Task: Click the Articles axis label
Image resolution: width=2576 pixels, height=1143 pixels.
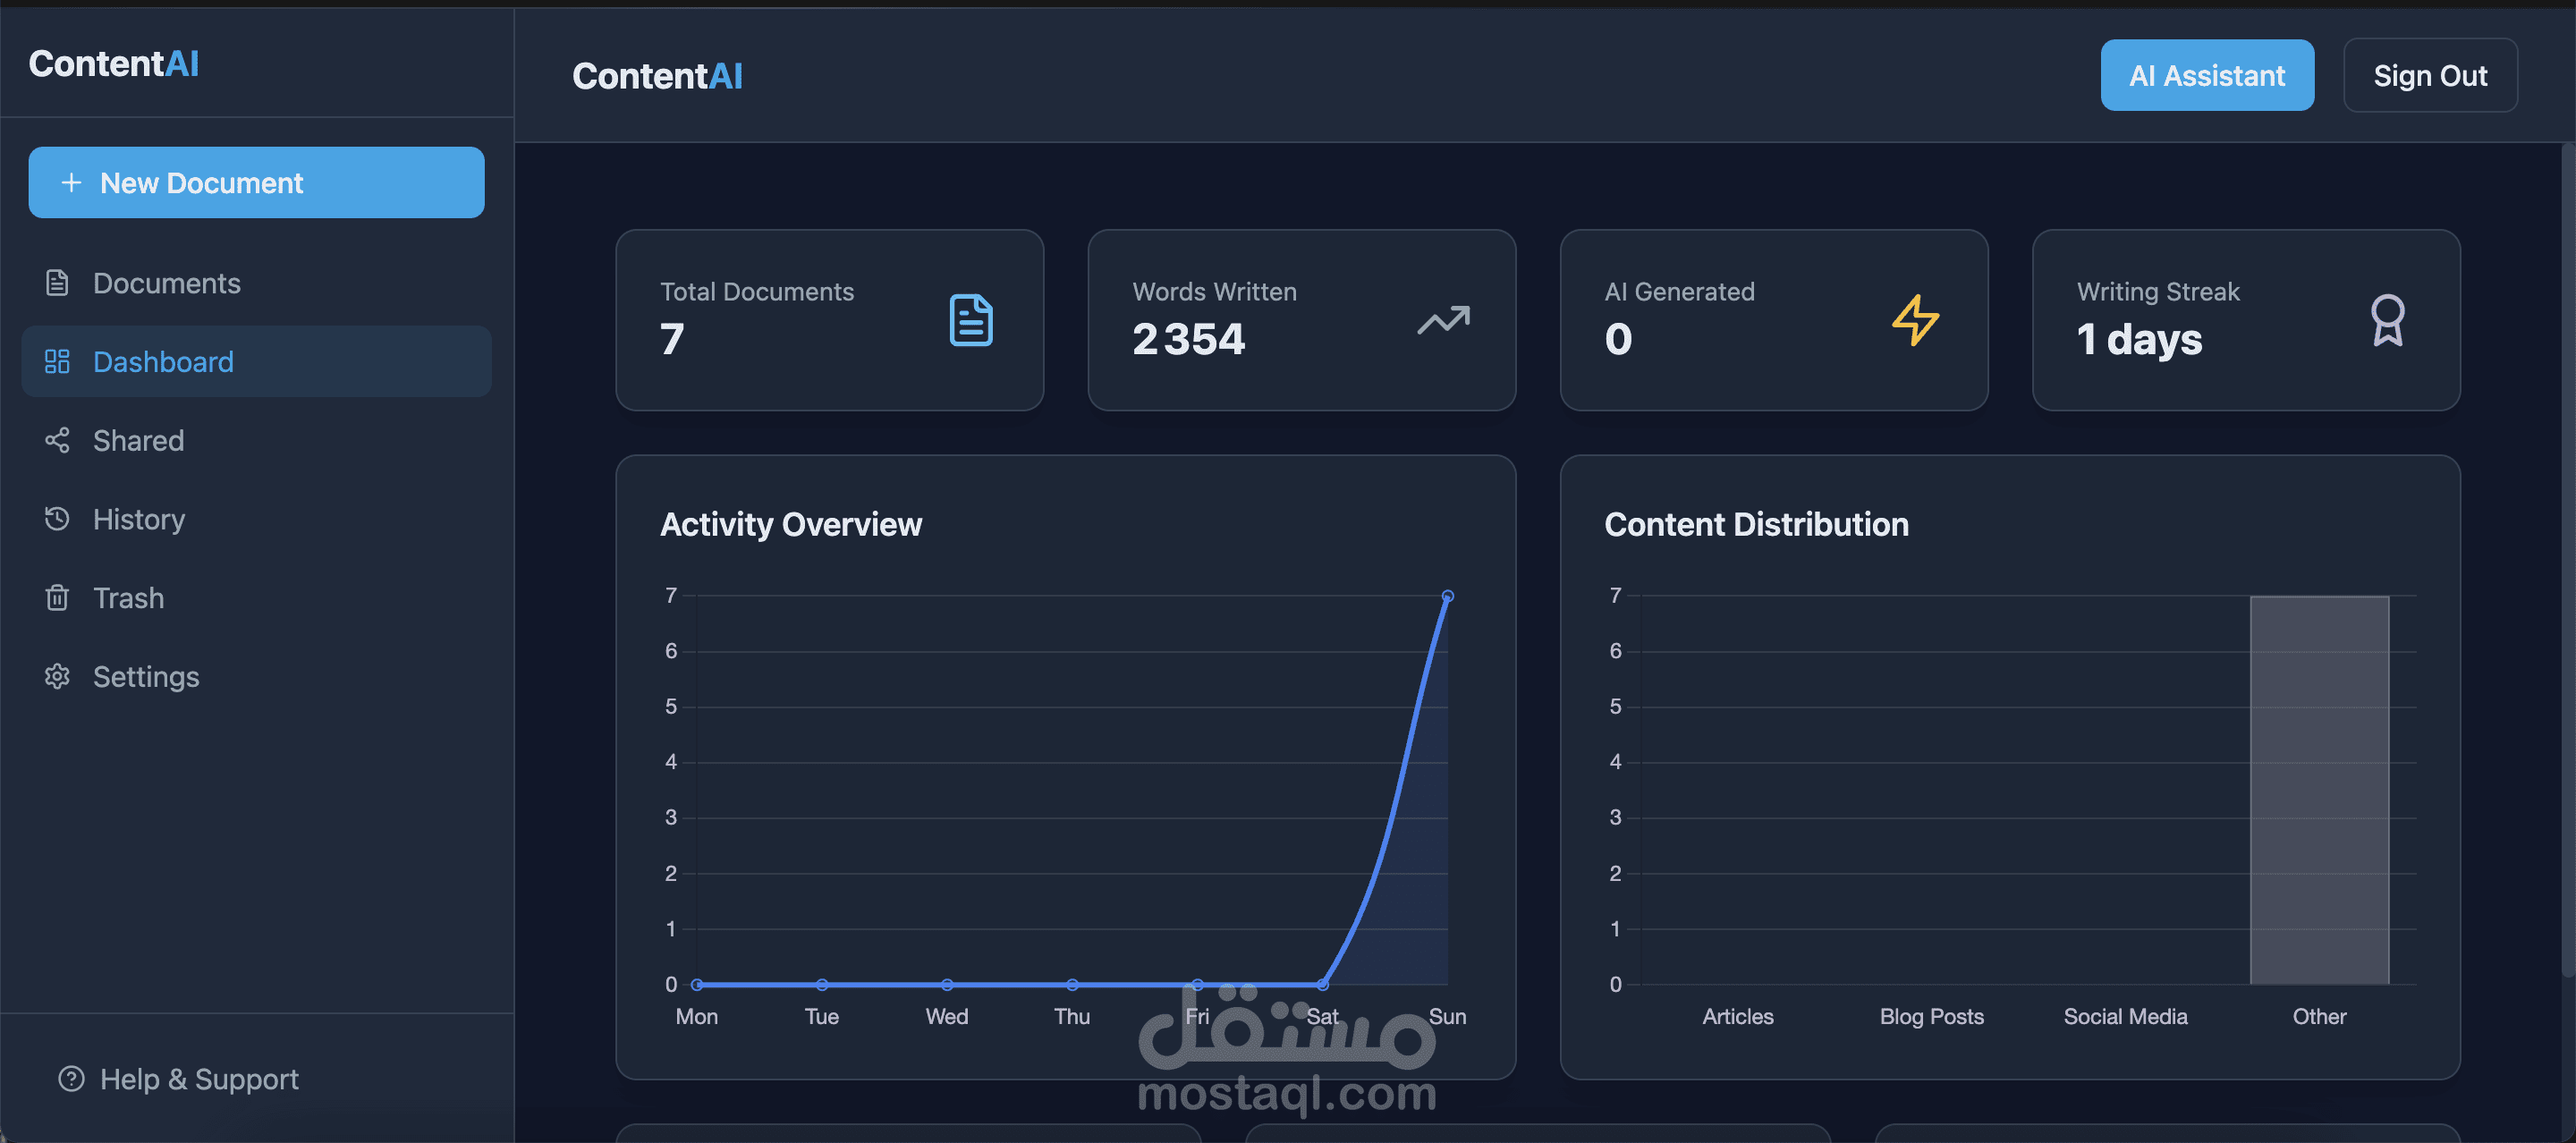Action: tap(1738, 1016)
